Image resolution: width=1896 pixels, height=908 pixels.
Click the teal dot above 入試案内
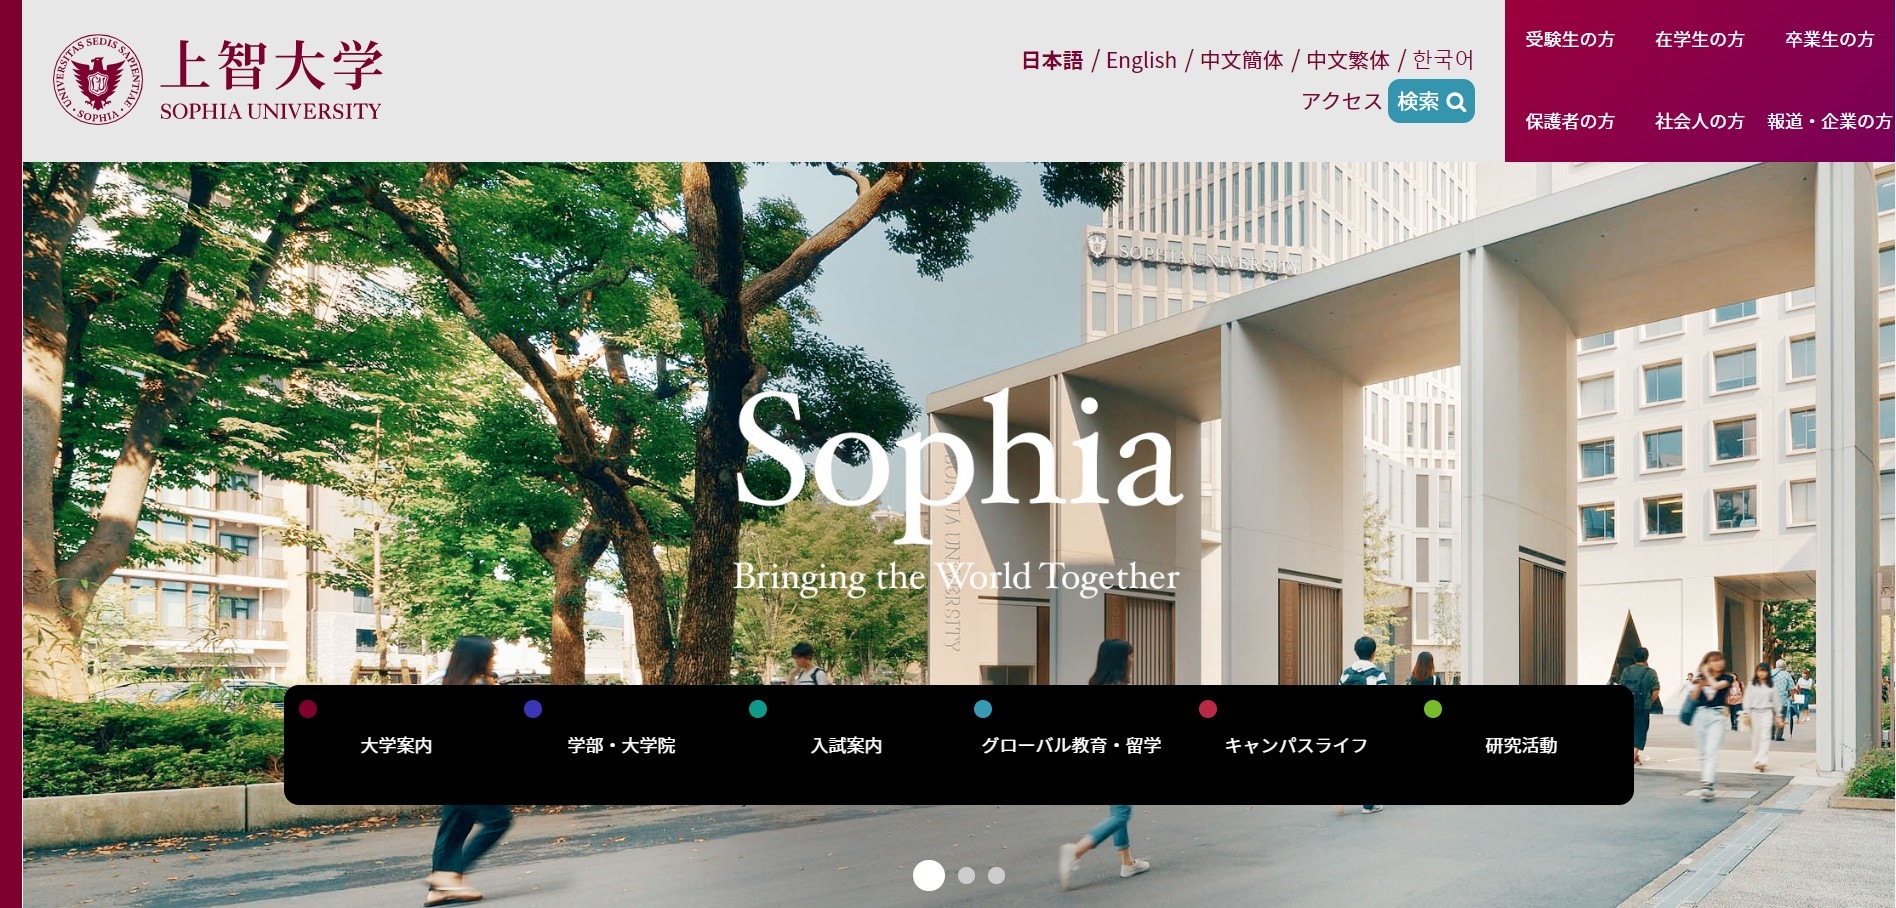pyautogui.click(x=758, y=709)
